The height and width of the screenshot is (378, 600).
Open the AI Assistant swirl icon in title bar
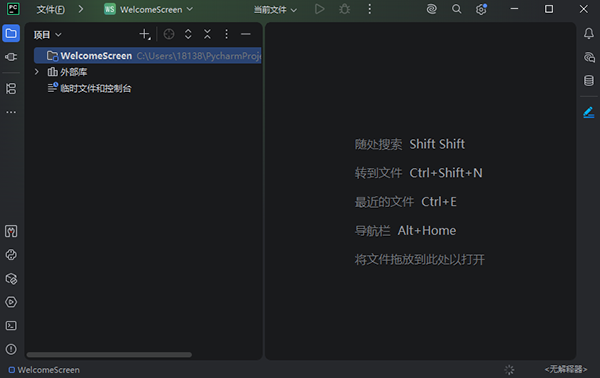(432, 9)
